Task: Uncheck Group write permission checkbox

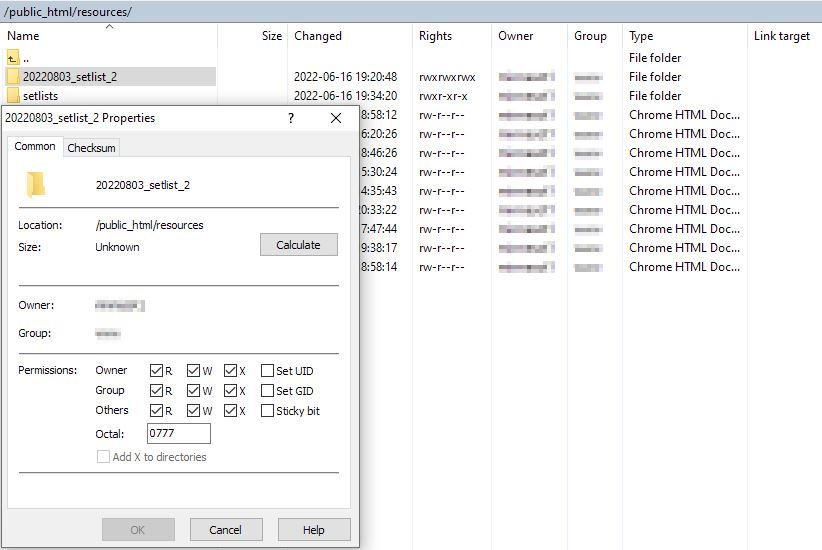Action: pos(194,391)
